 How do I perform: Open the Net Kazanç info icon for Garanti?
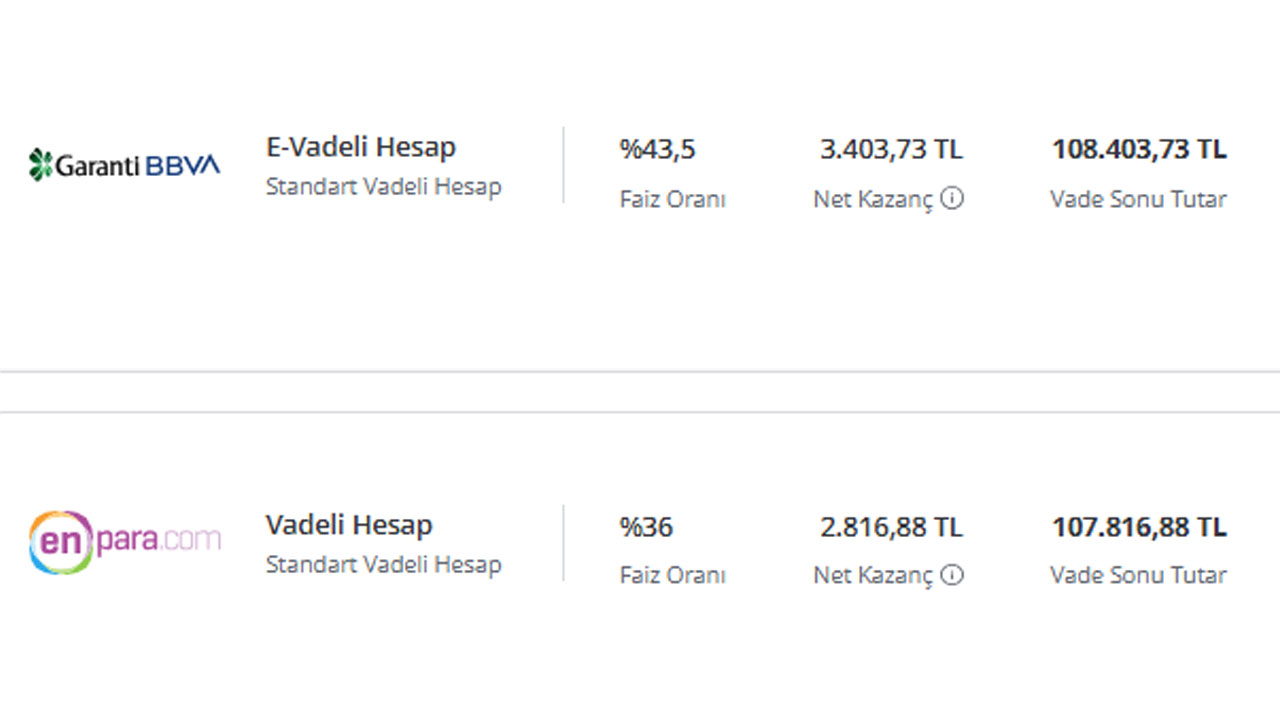952,198
